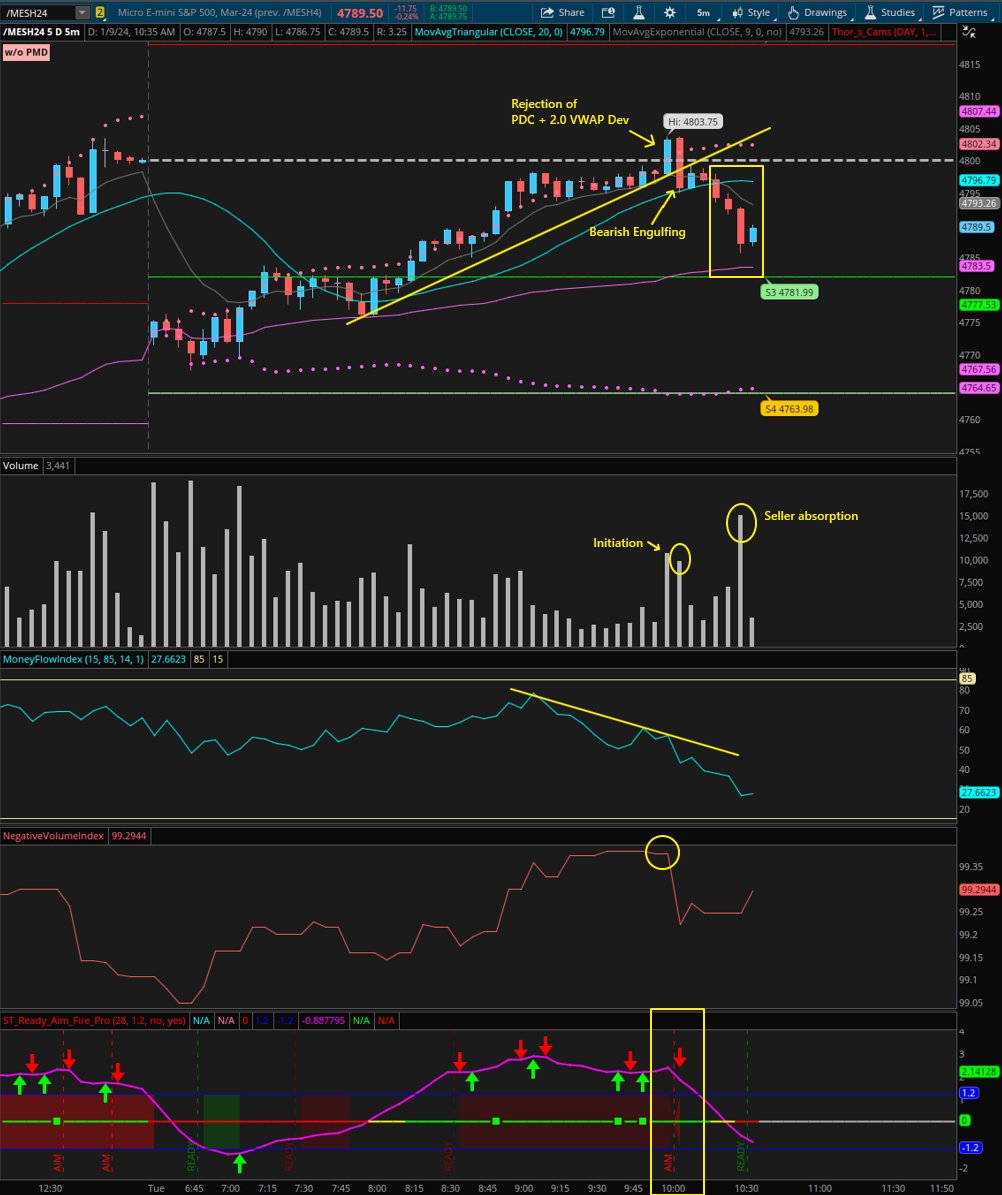Click the w/o PMD label
The width and height of the screenshot is (1002, 1195).
pos(26,53)
